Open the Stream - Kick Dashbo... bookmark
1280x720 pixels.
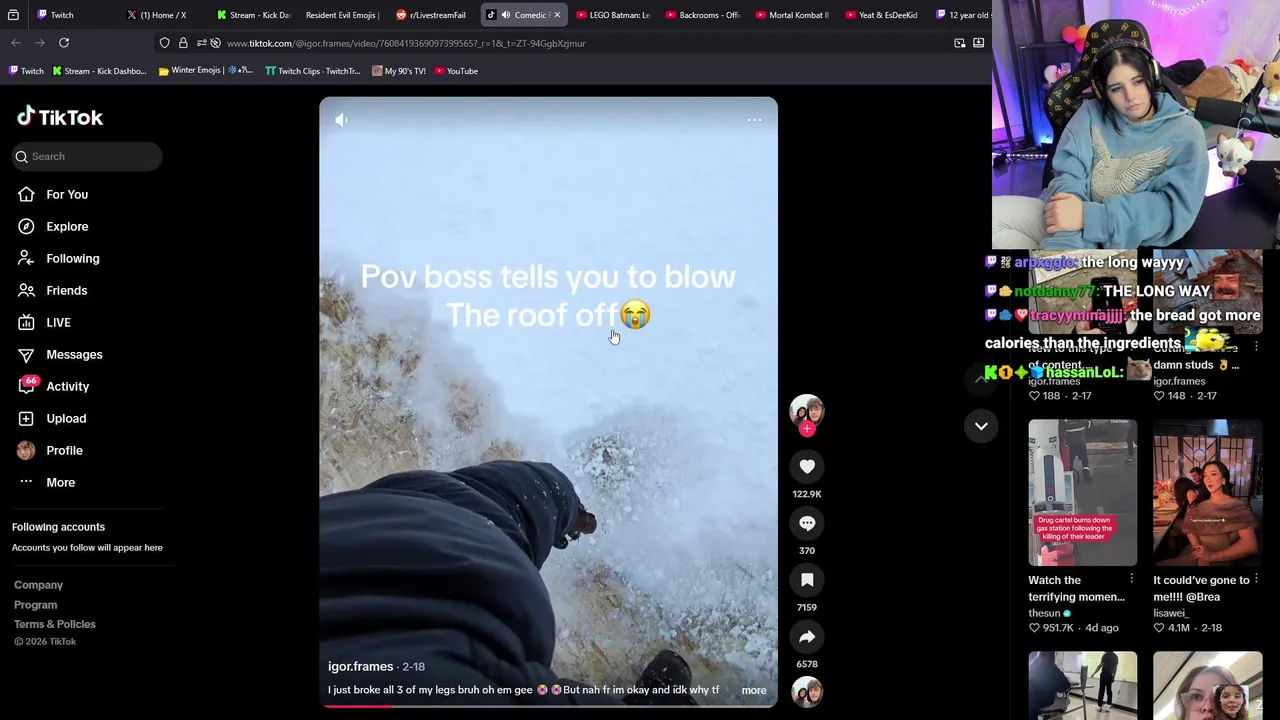(x=99, y=71)
